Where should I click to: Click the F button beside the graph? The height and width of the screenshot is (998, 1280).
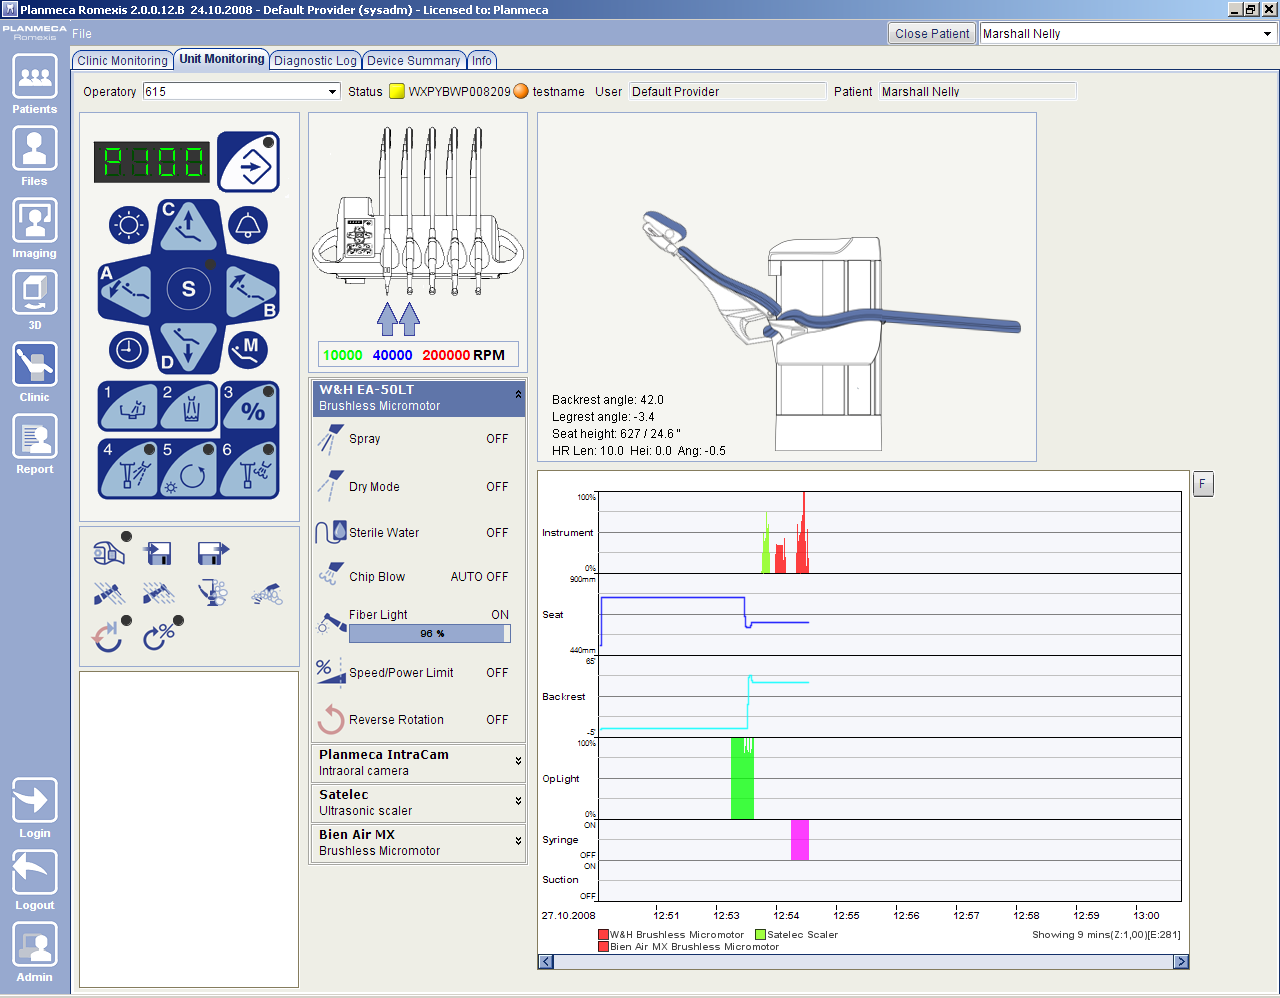click(1203, 484)
